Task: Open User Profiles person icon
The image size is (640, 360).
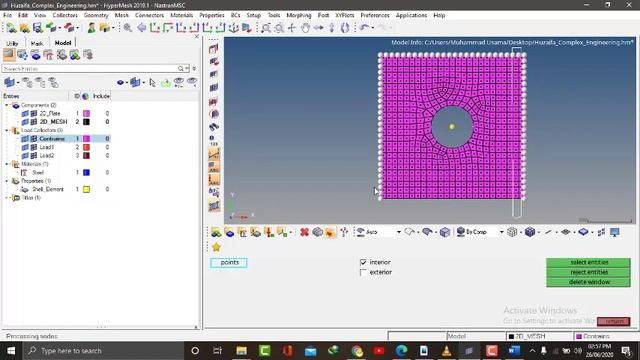Action: tap(91, 28)
